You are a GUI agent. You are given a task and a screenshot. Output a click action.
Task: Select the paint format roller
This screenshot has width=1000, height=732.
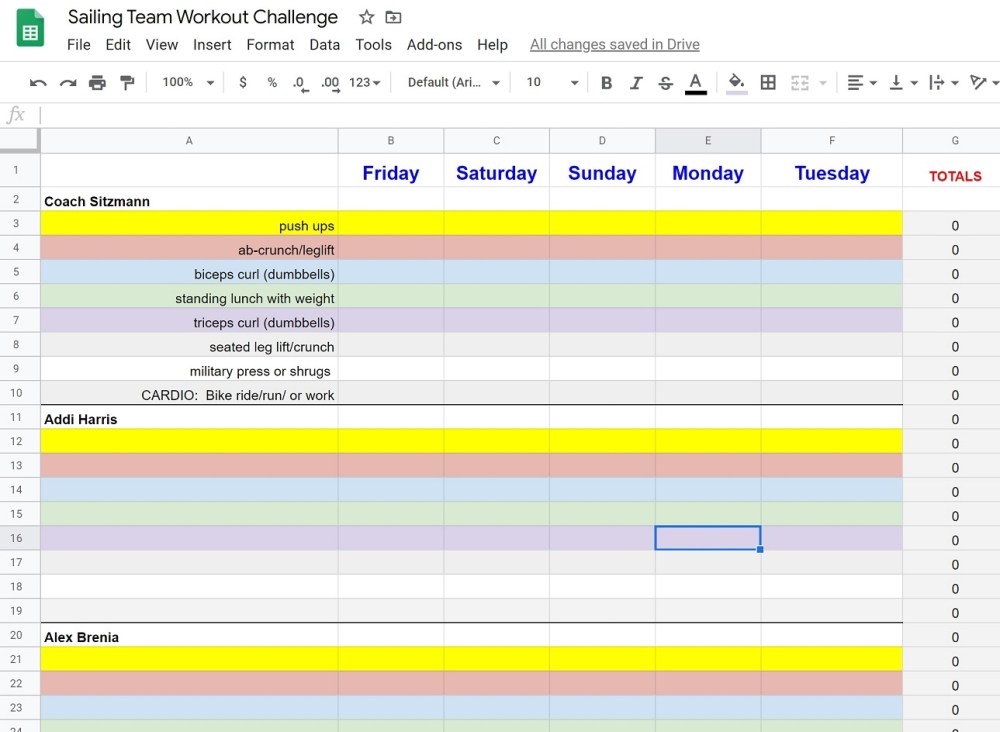(x=127, y=83)
